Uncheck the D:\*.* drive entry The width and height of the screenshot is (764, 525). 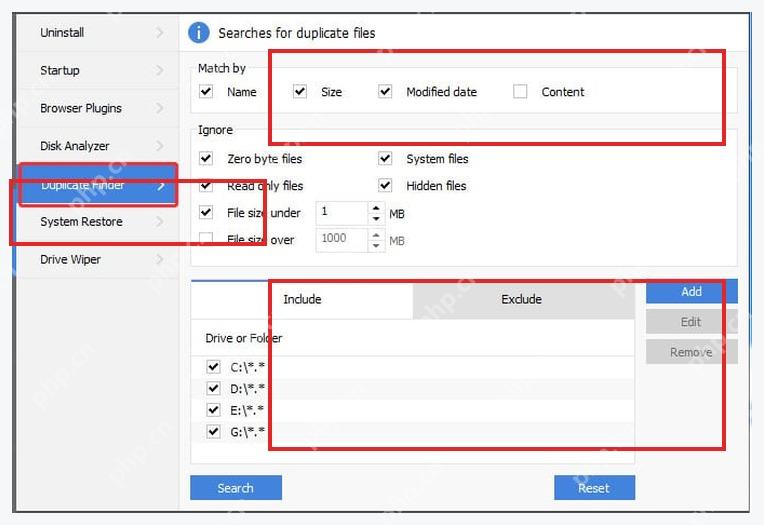(x=213, y=389)
